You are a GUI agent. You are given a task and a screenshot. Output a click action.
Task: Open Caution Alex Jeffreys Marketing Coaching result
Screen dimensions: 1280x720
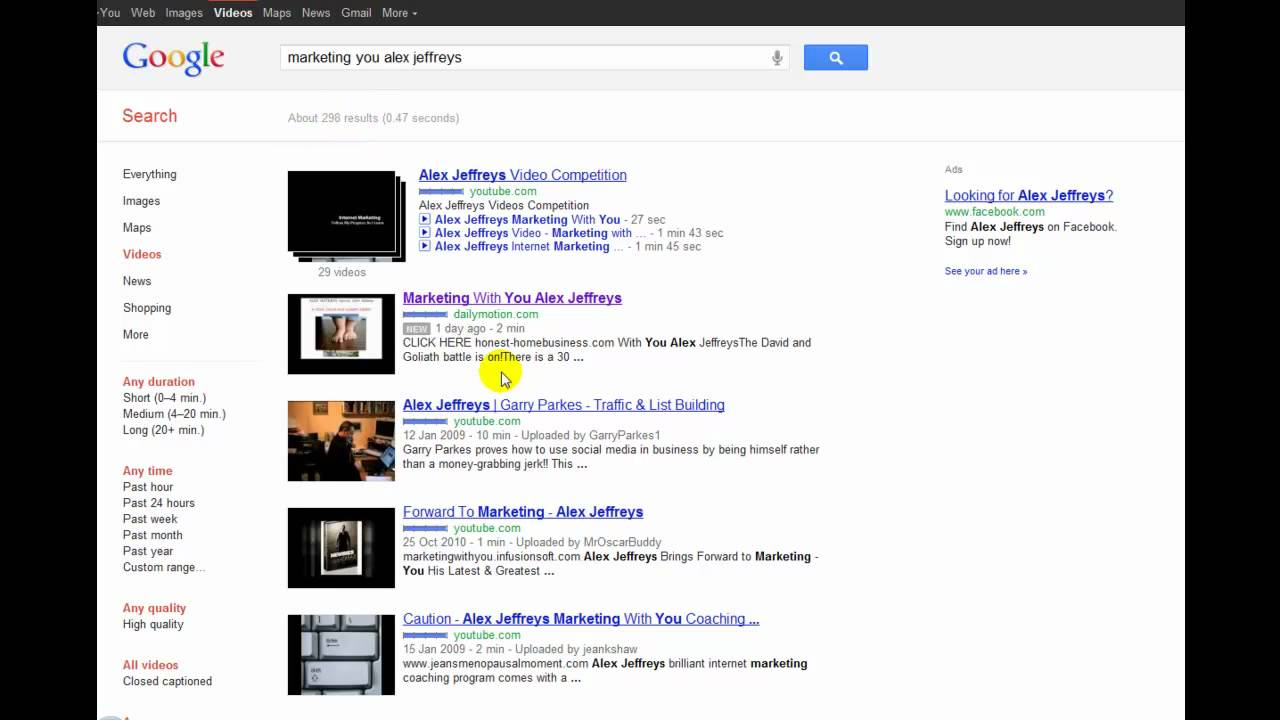point(580,619)
